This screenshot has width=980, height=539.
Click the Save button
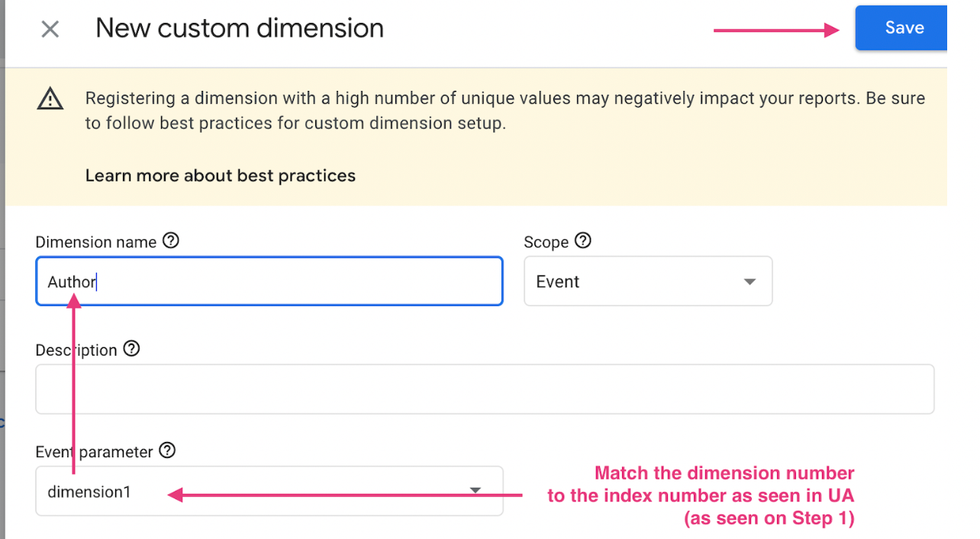[902, 28]
